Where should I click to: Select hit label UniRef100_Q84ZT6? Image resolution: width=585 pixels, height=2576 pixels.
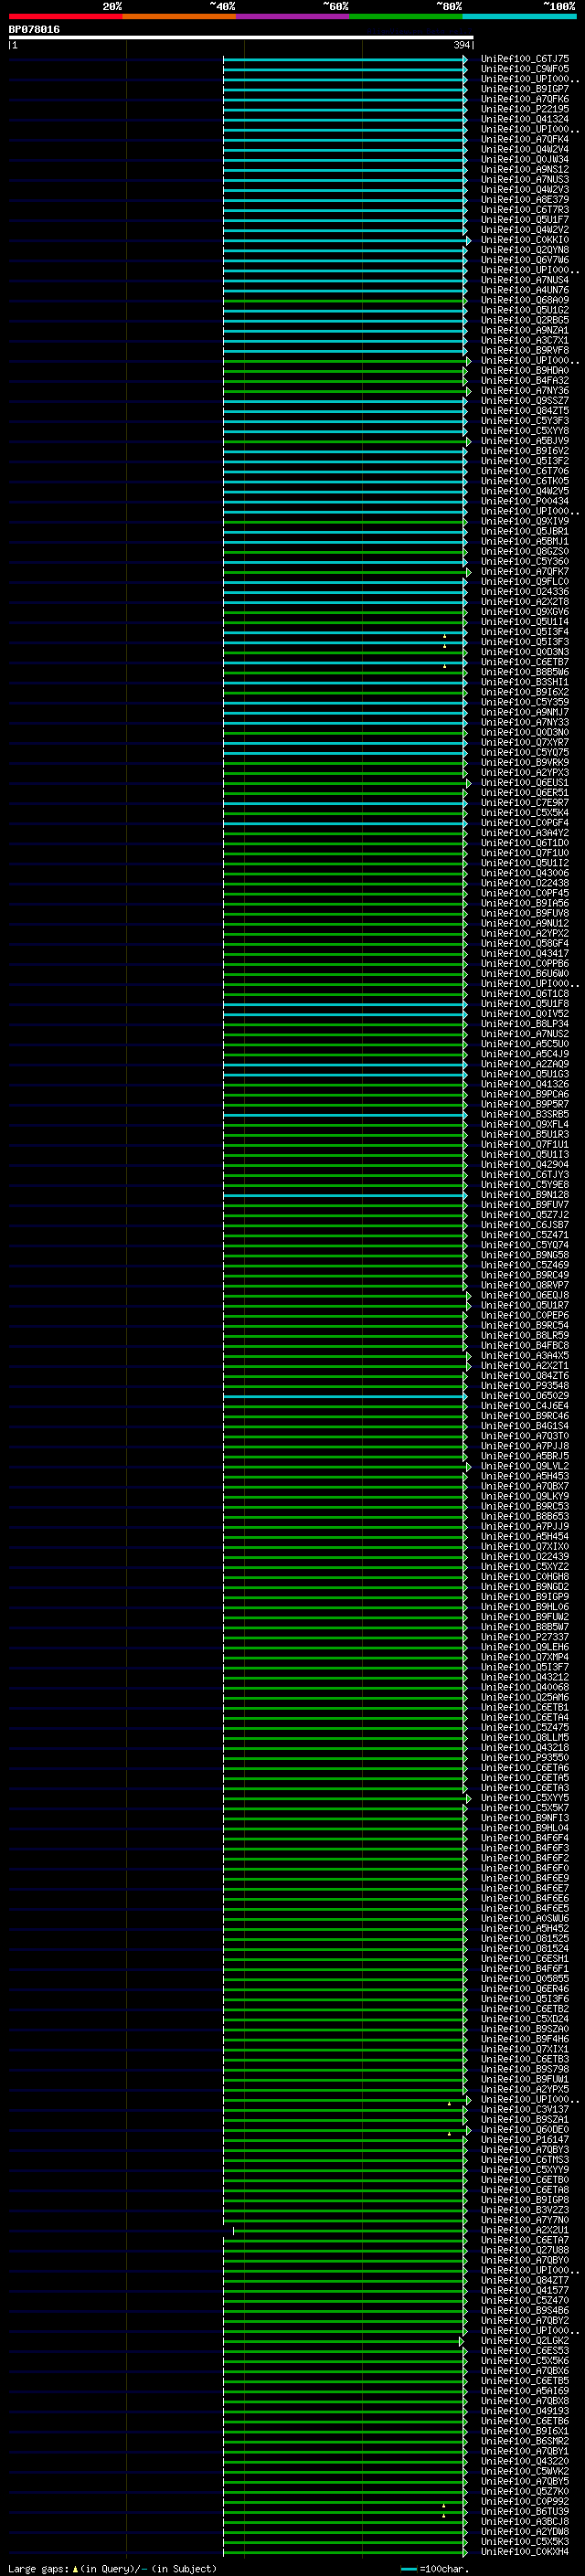[524, 1376]
